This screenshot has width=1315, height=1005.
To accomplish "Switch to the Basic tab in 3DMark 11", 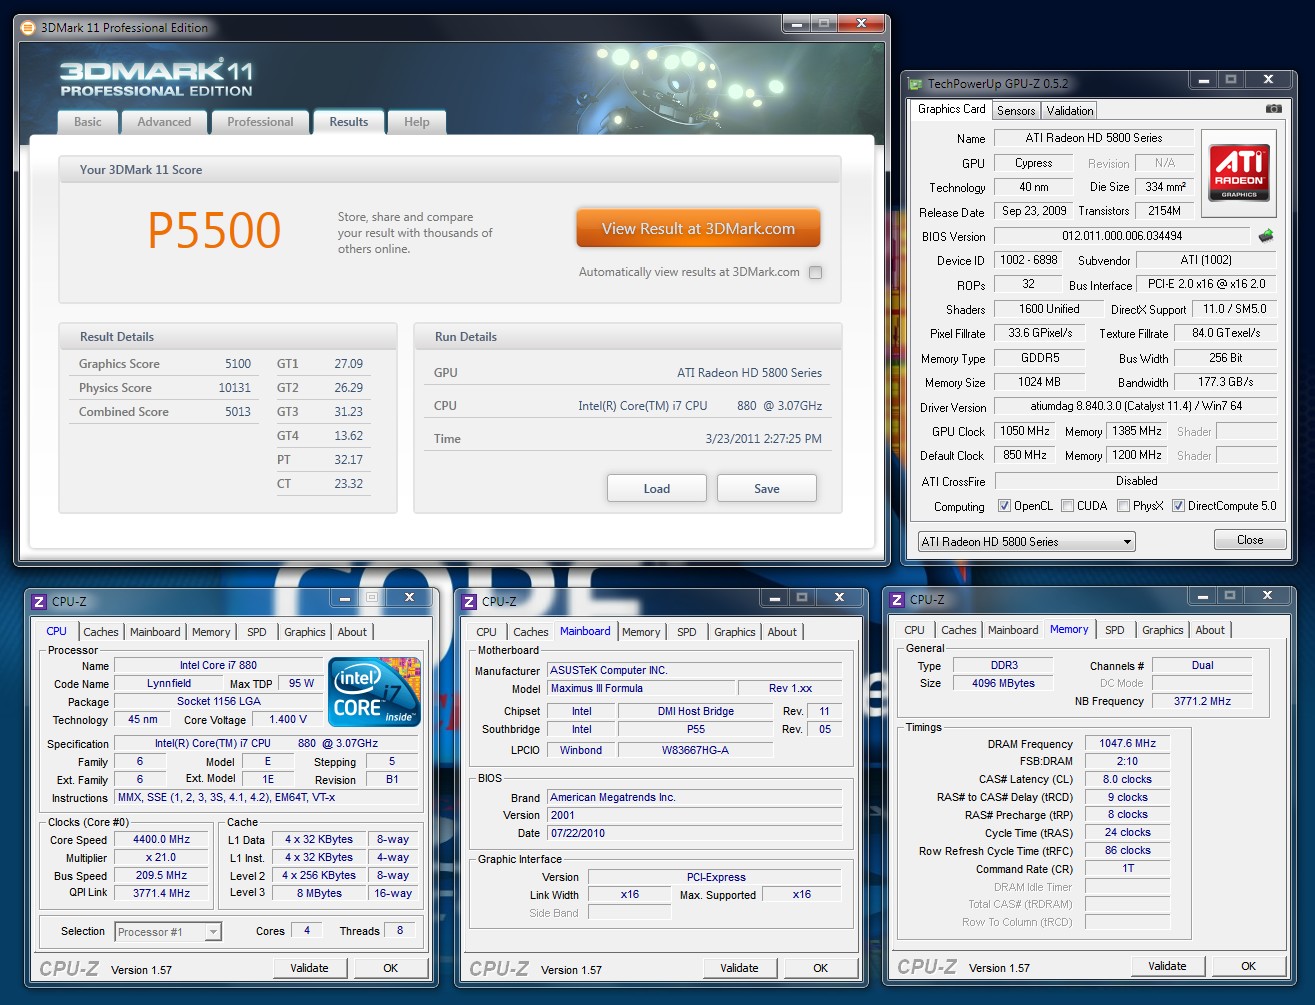I will pos(88,122).
